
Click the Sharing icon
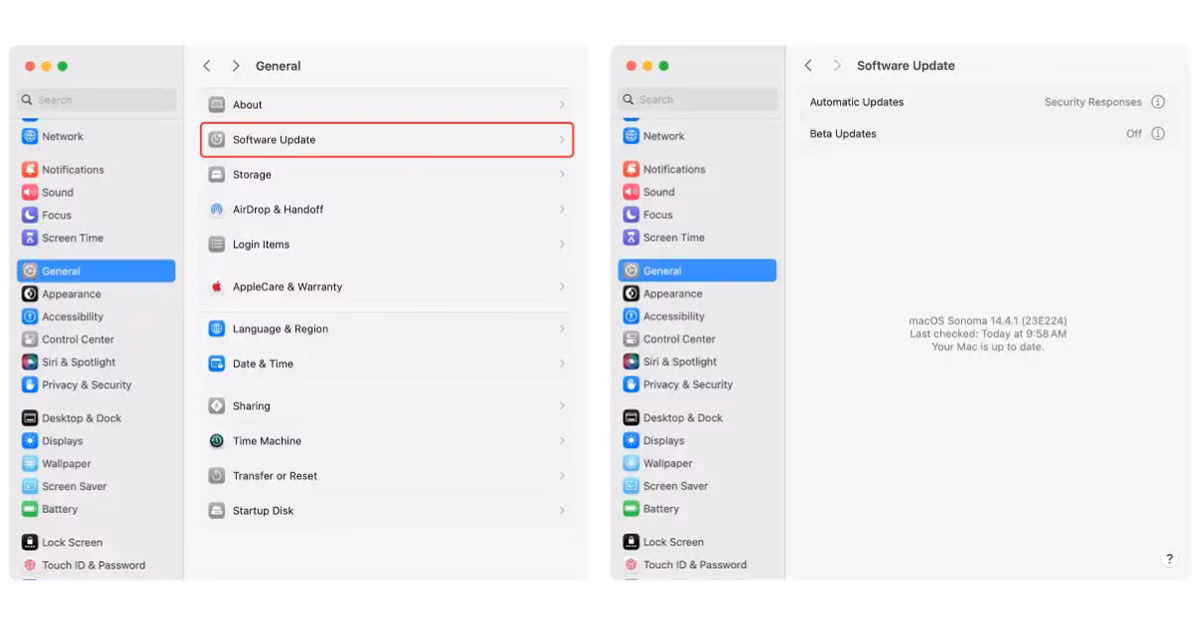pyautogui.click(x=216, y=406)
